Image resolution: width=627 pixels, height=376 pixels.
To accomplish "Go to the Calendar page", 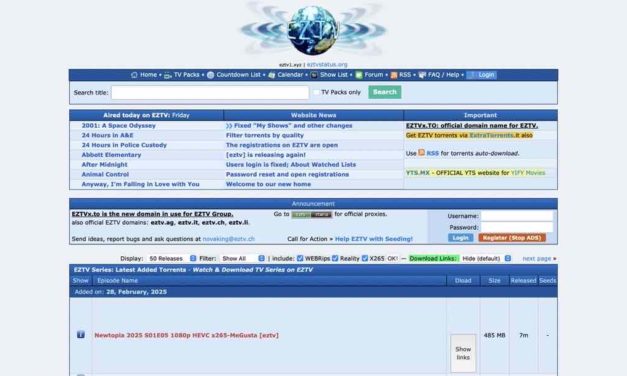I will pyautogui.click(x=290, y=75).
